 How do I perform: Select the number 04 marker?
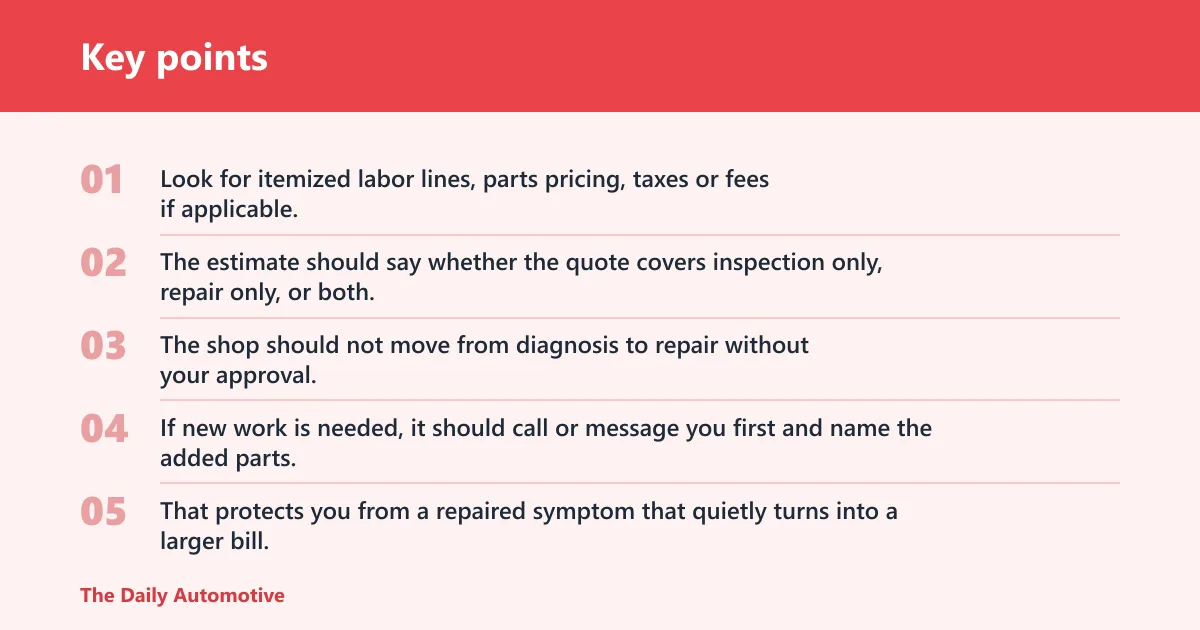[x=104, y=428]
